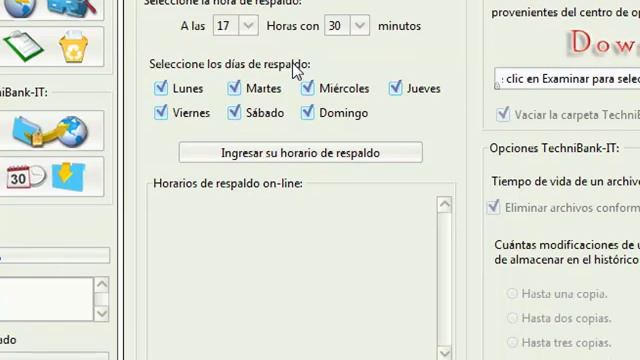640x360 pixels.
Task: Click Ingresar su horario de respaldo button
Action: point(300,153)
